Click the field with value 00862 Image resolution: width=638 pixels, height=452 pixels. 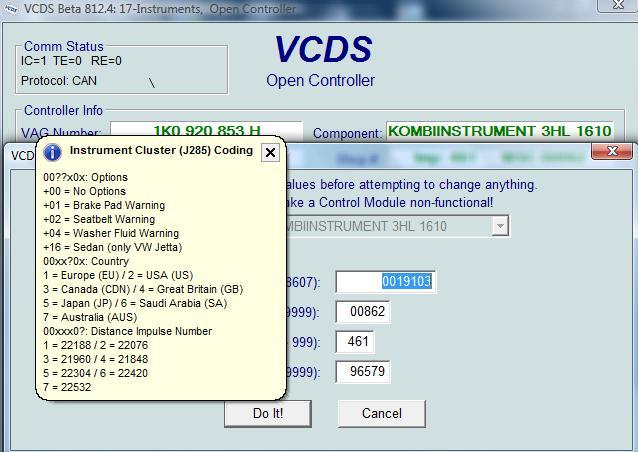(363, 312)
